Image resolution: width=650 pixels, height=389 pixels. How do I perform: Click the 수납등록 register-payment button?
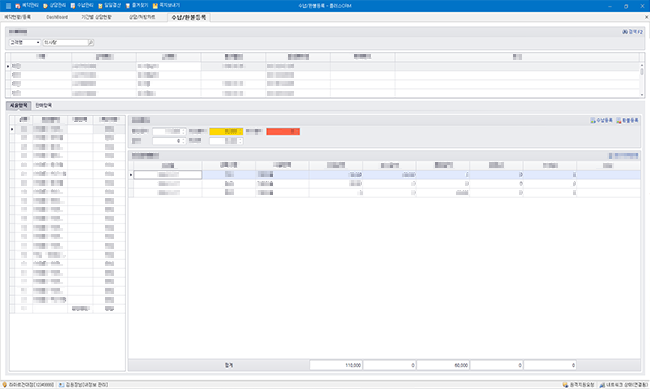[x=601, y=120]
